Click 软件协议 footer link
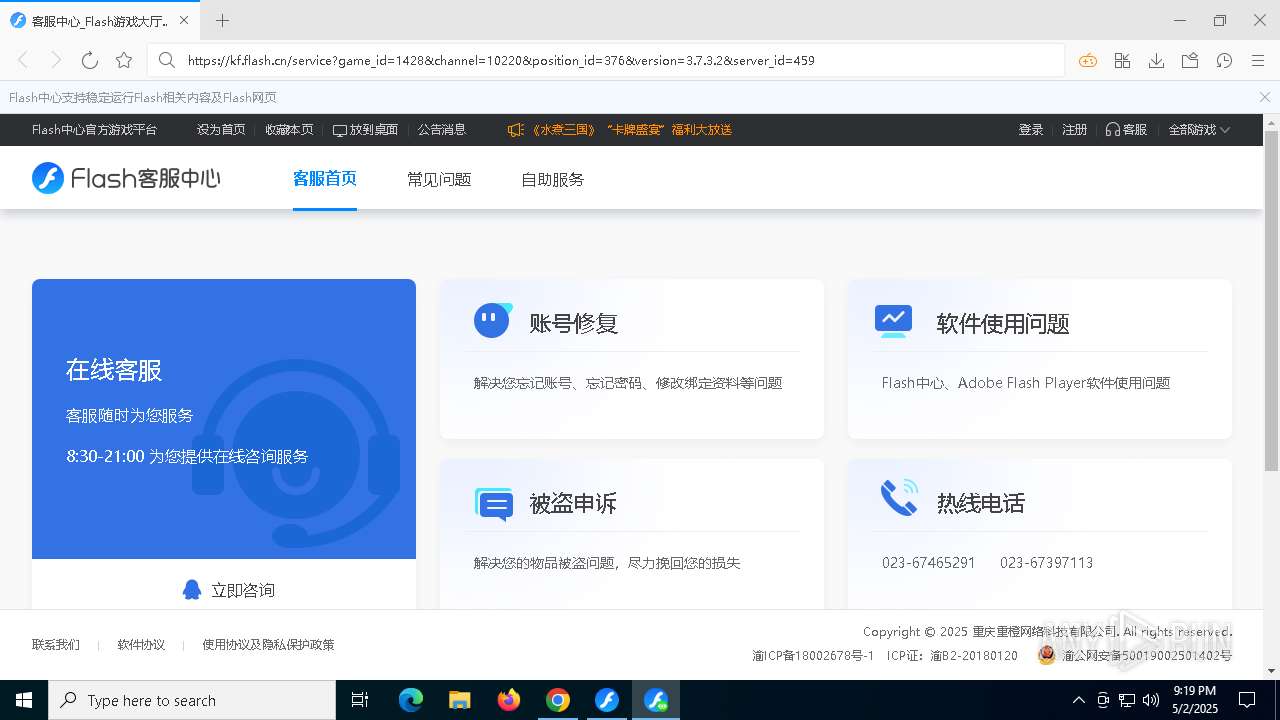Viewport: 1280px width, 720px height. pyautogui.click(x=141, y=645)
